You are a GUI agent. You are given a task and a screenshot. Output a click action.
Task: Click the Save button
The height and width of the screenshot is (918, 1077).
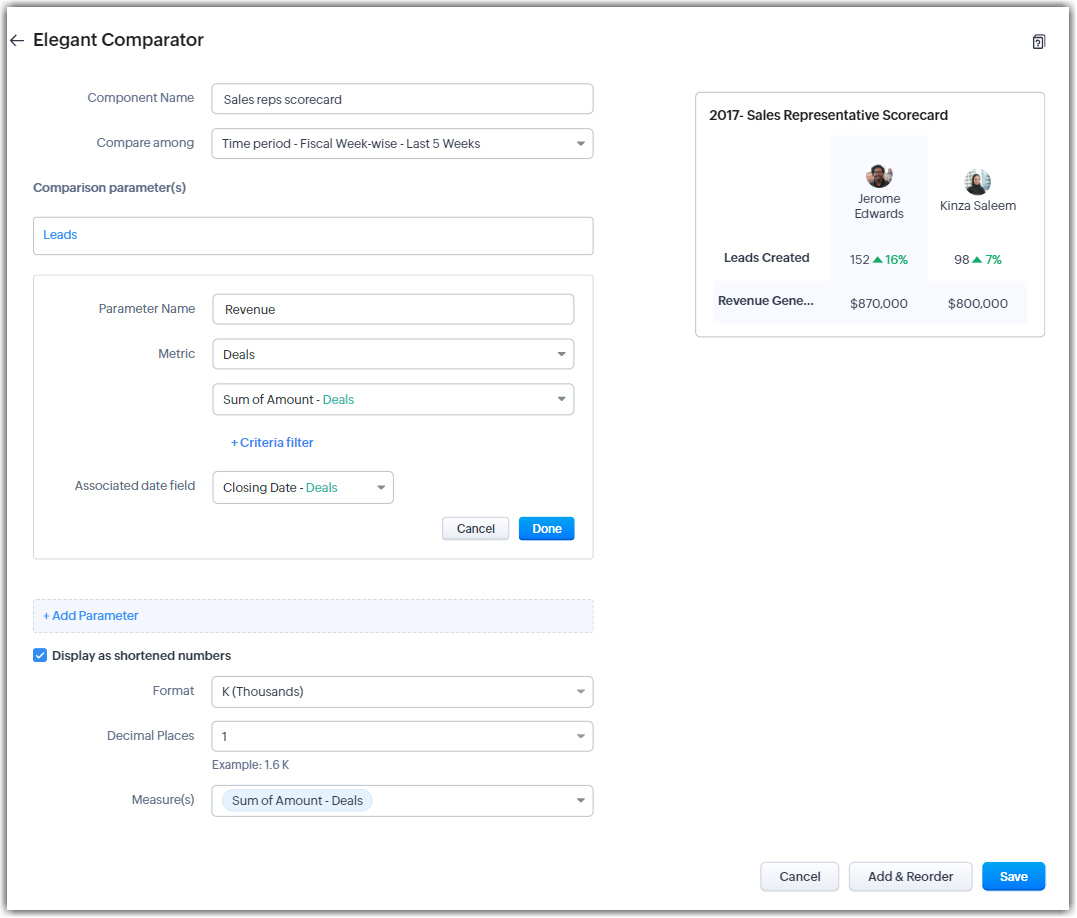[x=1013, y=877]
